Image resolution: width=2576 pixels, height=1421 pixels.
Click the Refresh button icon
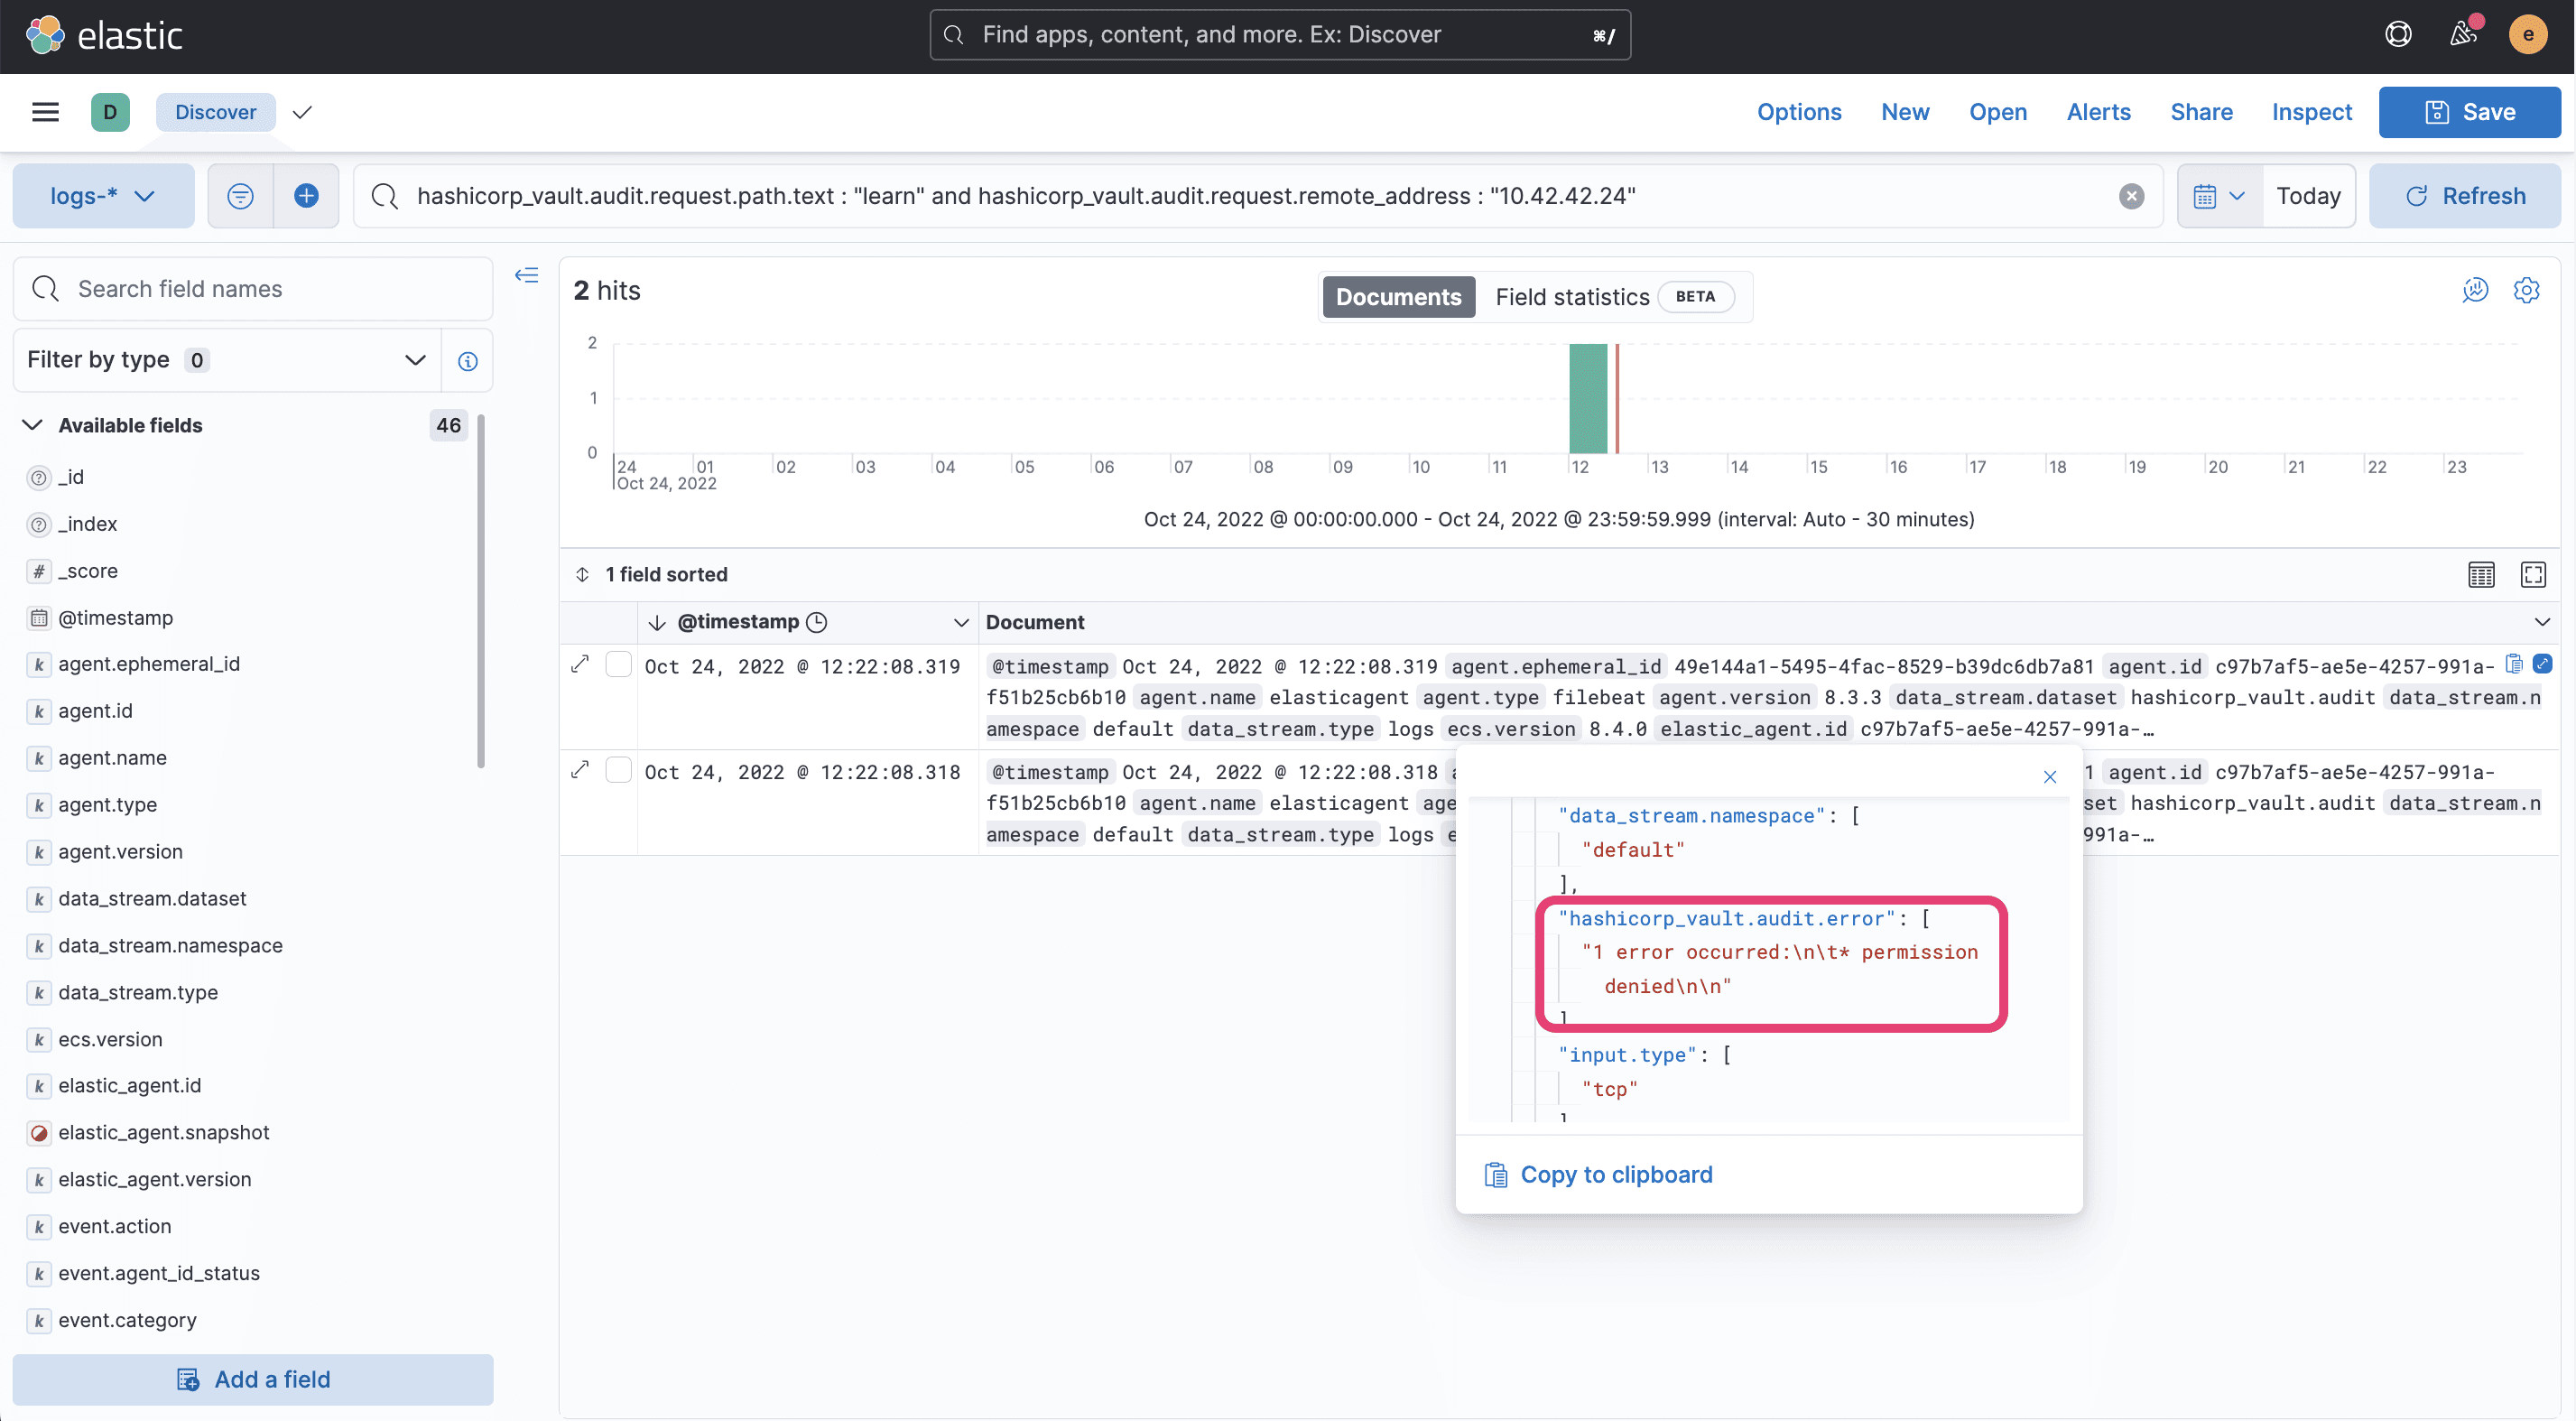pyautogui.click(x=2415, y=194)
